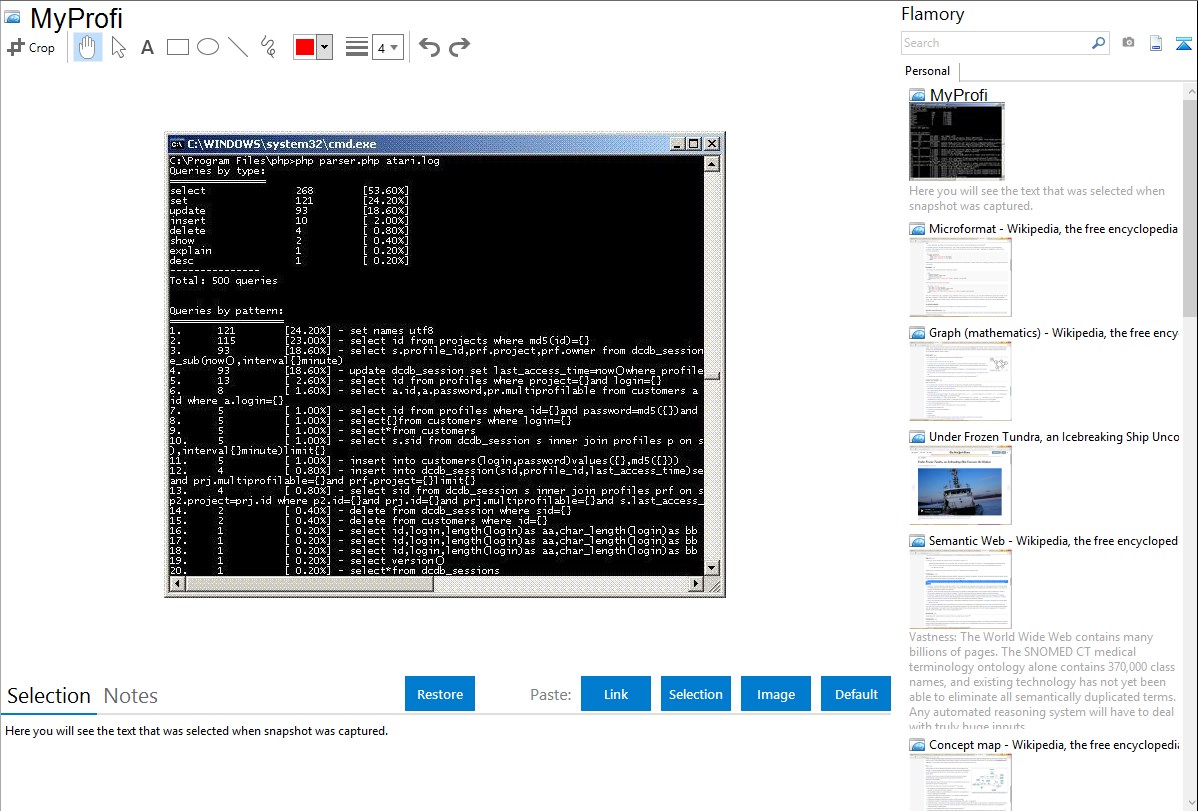The width and height of the screenshot is (1198, 811).
Task: Pick the Rectangle shape tool
Action: coord(178,47)
